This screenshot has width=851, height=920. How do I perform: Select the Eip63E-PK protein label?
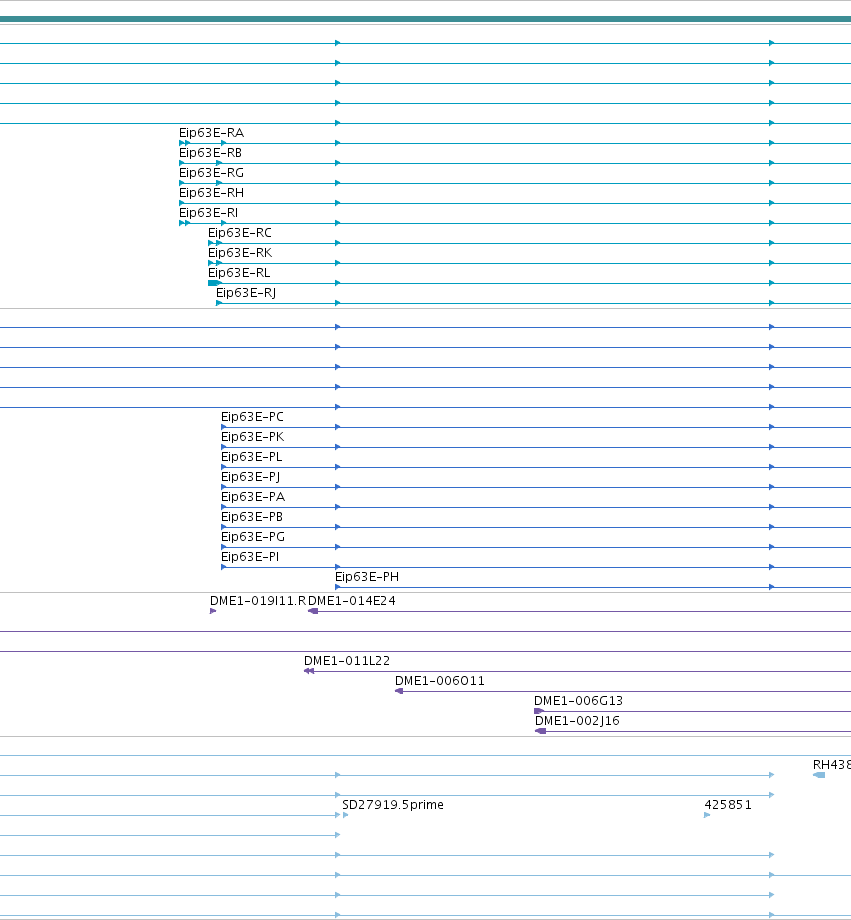pyautogui.click(x=252, y=437)
